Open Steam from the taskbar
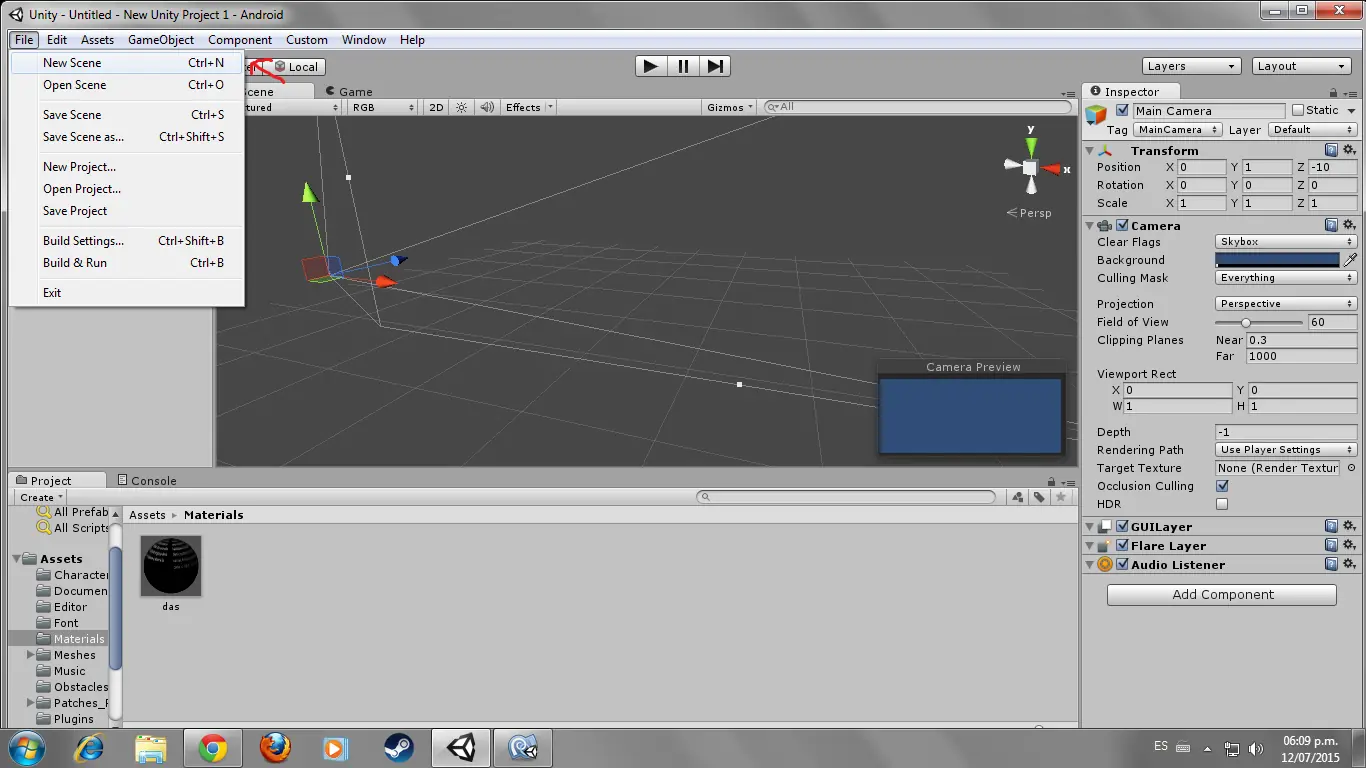 (398, 747)
